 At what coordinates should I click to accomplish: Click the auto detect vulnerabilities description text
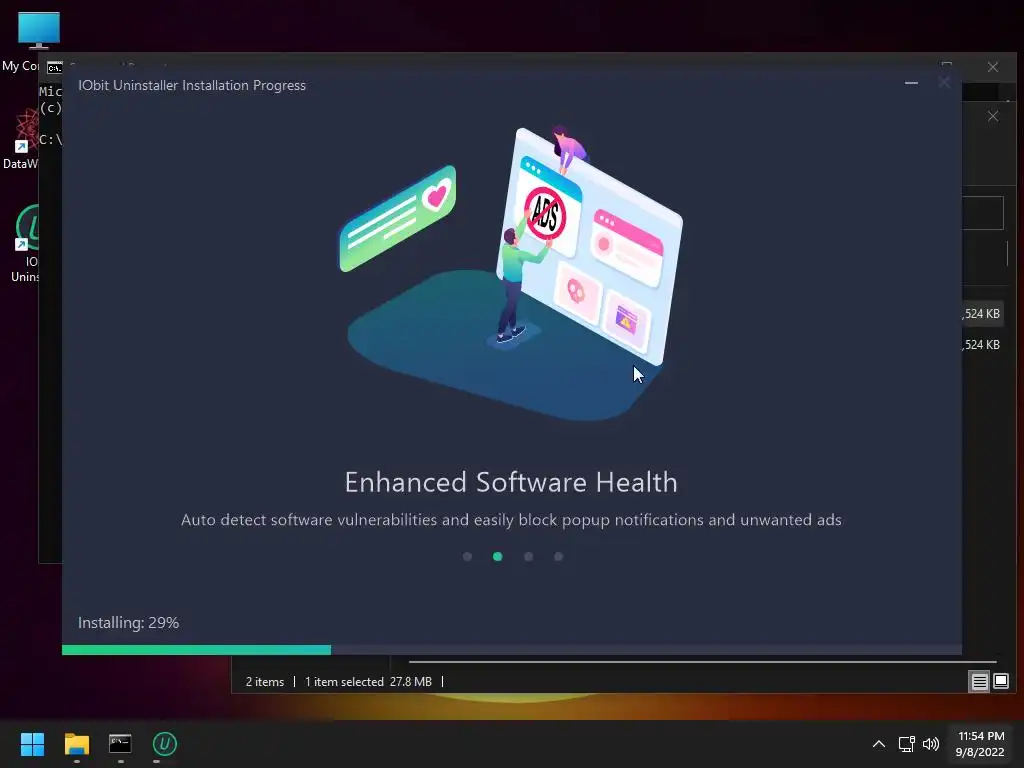pos(511,520)
